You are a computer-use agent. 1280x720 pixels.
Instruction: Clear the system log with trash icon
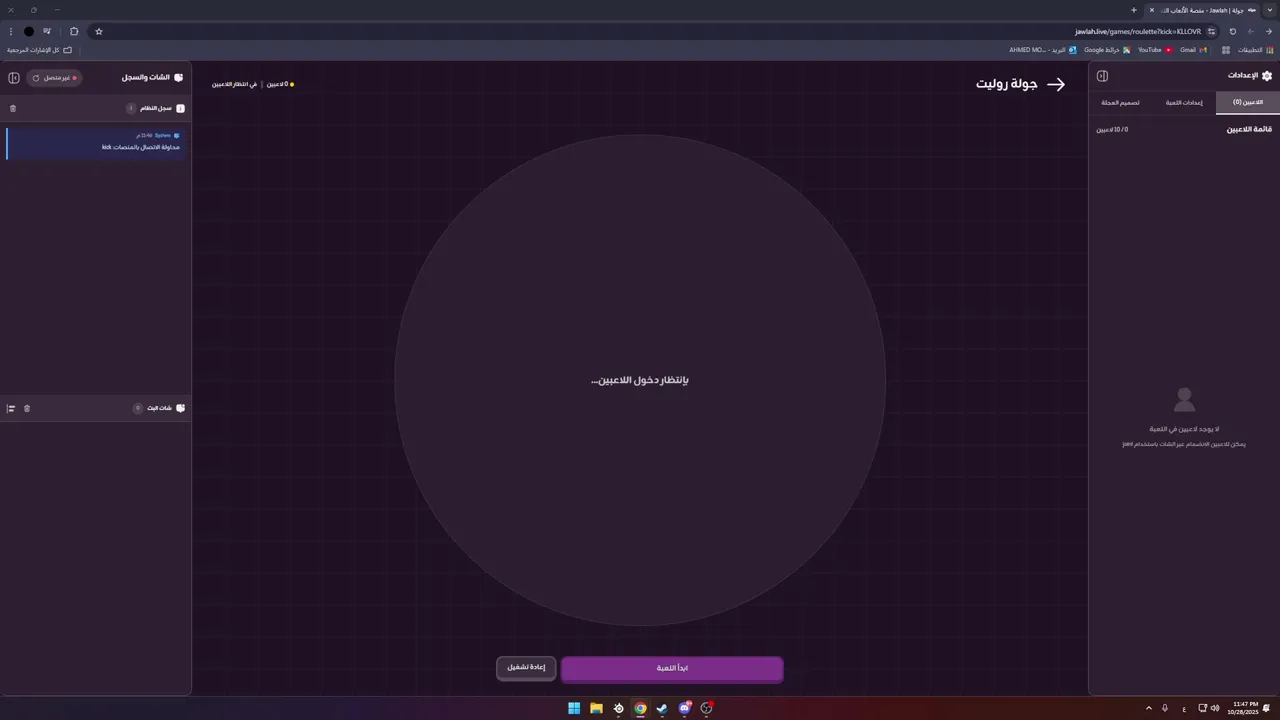click(x=13, y=108)
